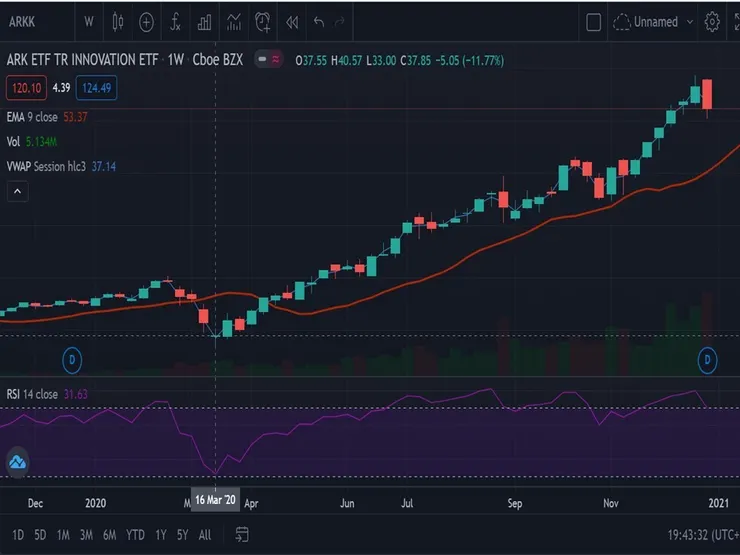Select the VWAP Session hlc3 indicator label
This screenshot has width=740, height=555.
tap(46, 166)
